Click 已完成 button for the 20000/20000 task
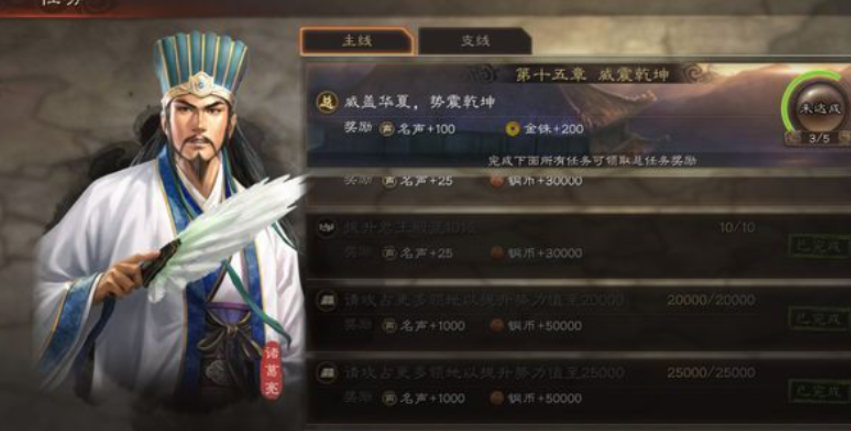Screen dimensions: 851x431 point(820,319)
